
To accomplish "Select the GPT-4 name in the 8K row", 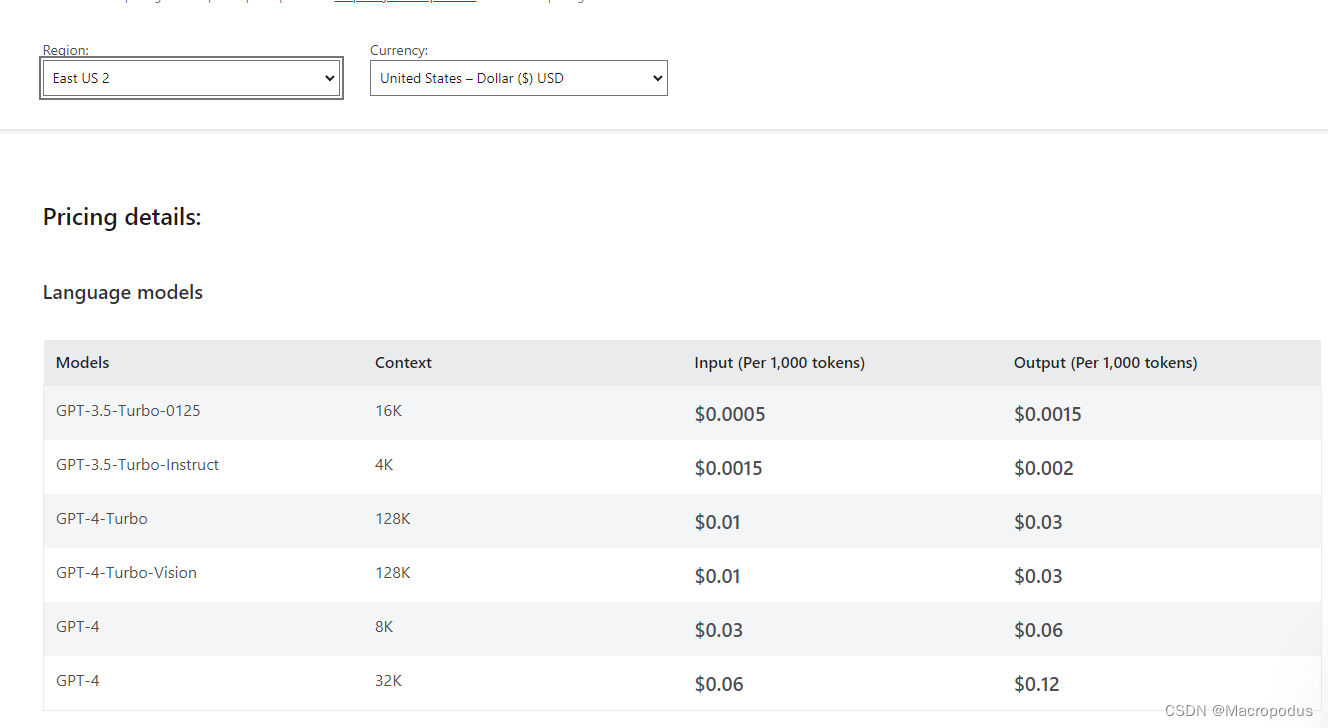I will click(x=78, y=627).
